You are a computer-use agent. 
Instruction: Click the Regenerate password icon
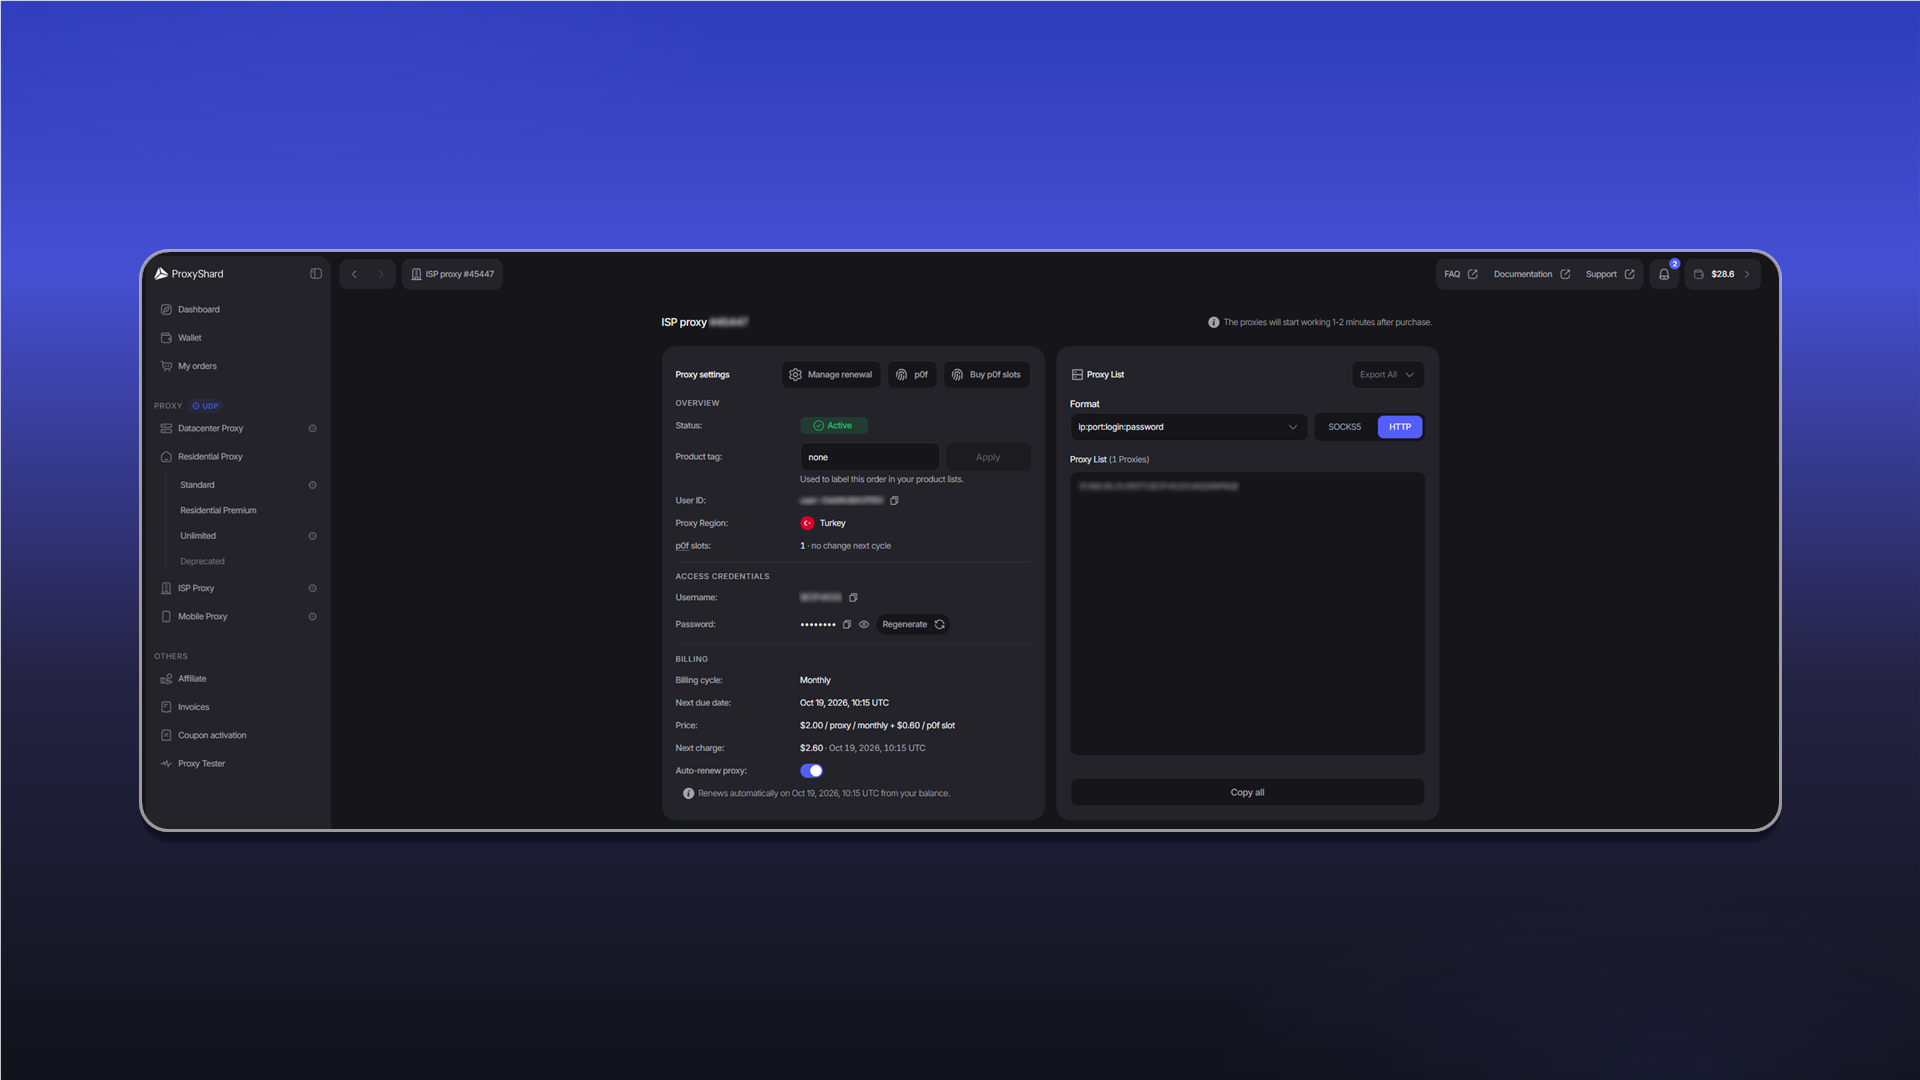[939, 625]
